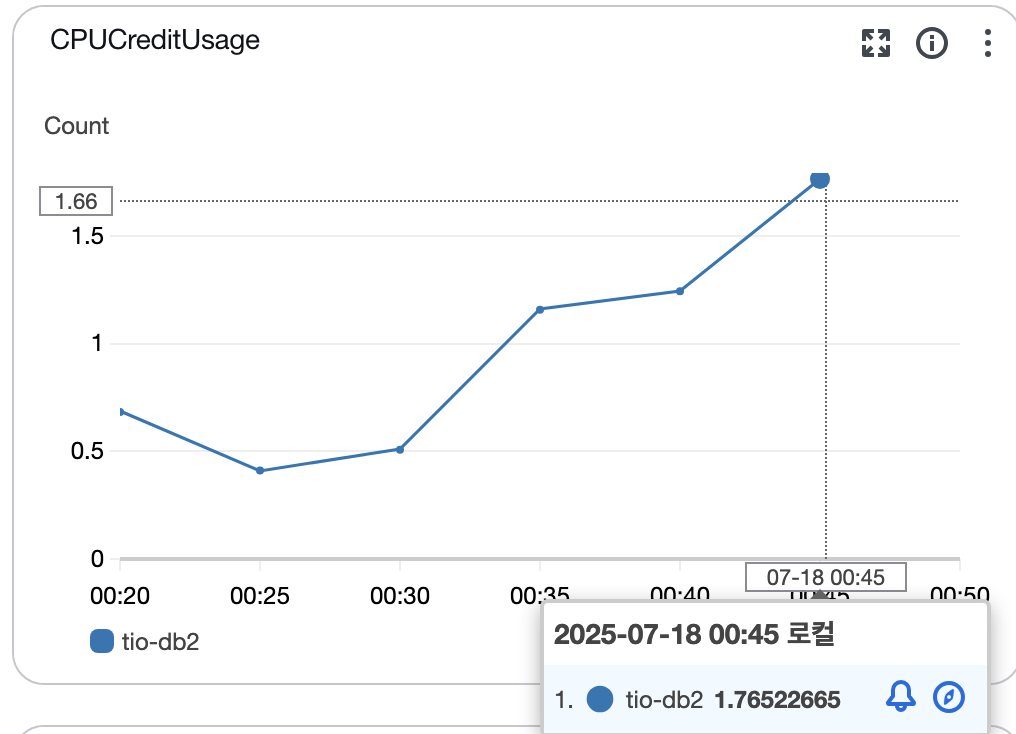1016x734 pixels.
Task: Click the 07-18 00:45 x-axis hover label
Action: point(826,577)
